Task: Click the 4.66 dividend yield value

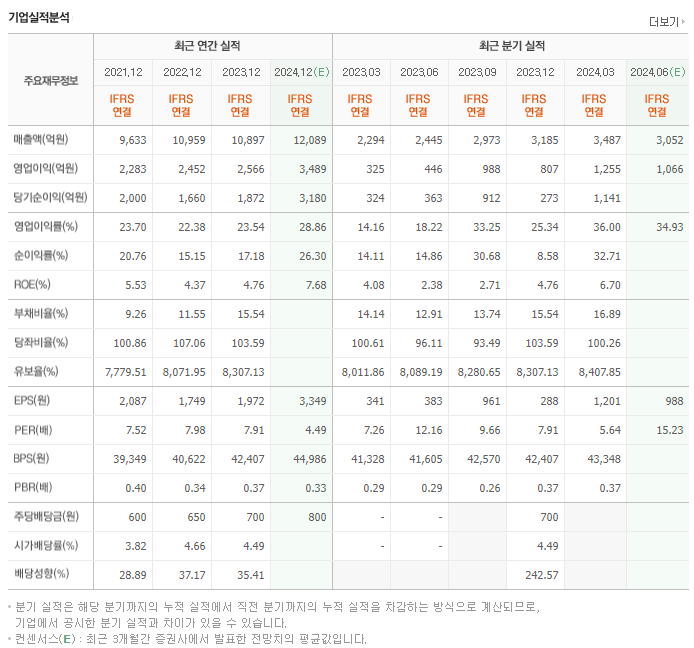Action: pos(195,546)
